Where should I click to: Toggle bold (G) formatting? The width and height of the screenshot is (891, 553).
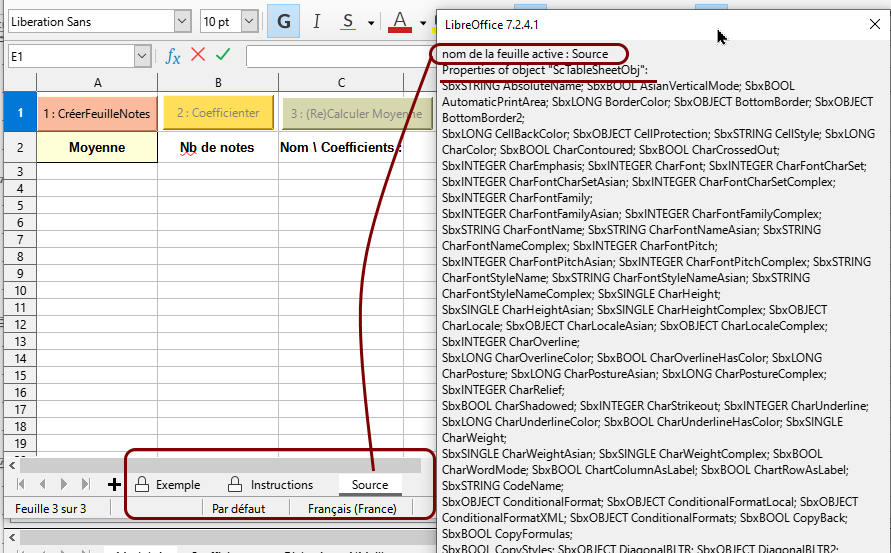tap(285, 22)
